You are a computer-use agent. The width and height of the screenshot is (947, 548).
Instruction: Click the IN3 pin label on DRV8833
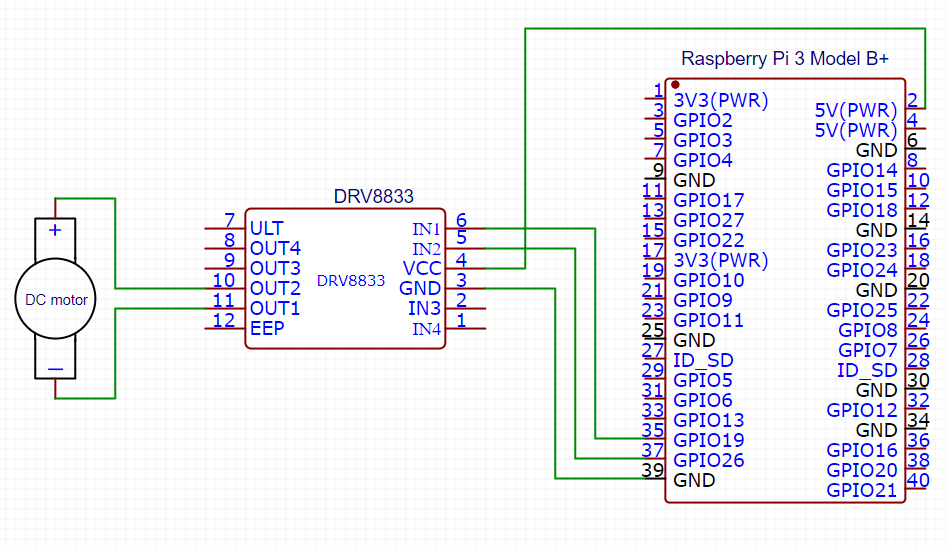click(425, 309)
